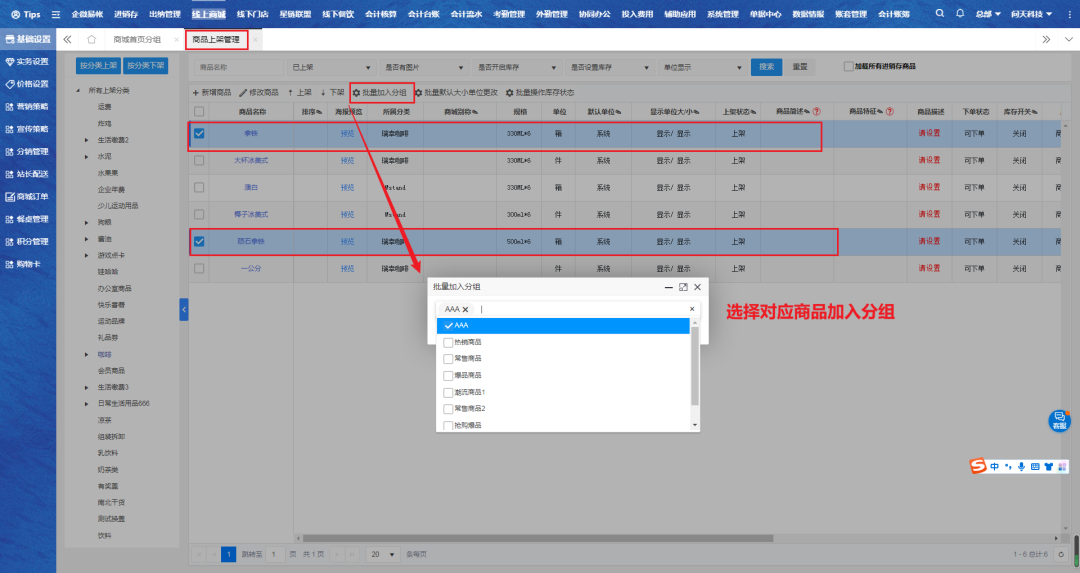Tick the 爆品商品 checkbox in dropdown list

(x=448, y=375)
